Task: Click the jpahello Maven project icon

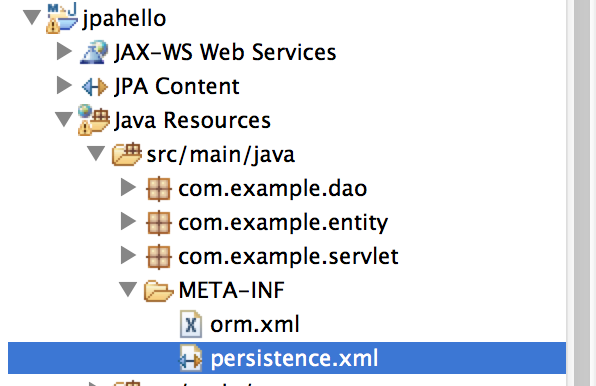Action: click(62, 17)
